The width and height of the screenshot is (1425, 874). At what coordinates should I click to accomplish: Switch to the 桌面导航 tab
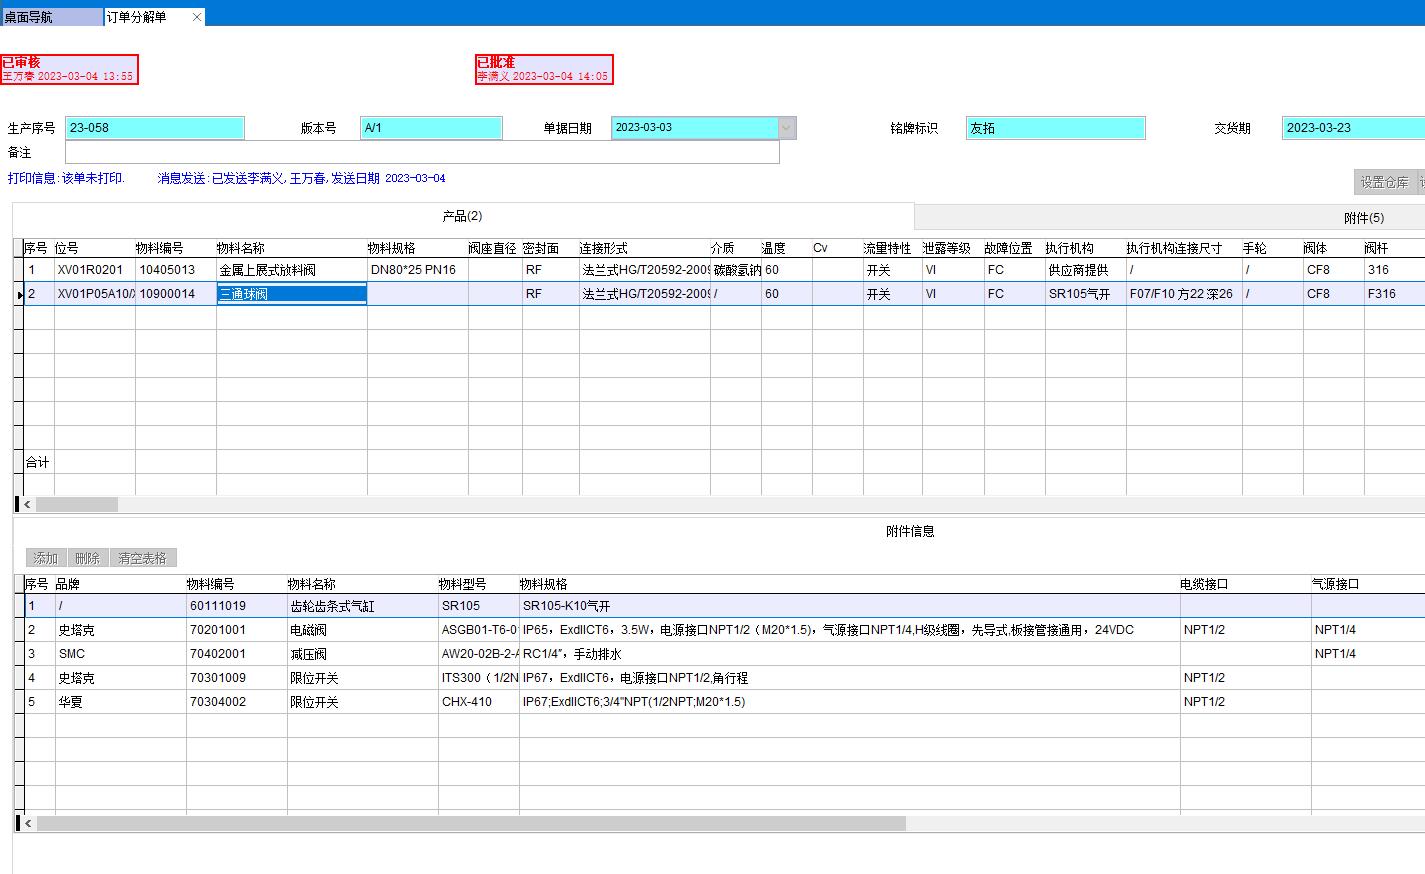(x=50, y=17)
